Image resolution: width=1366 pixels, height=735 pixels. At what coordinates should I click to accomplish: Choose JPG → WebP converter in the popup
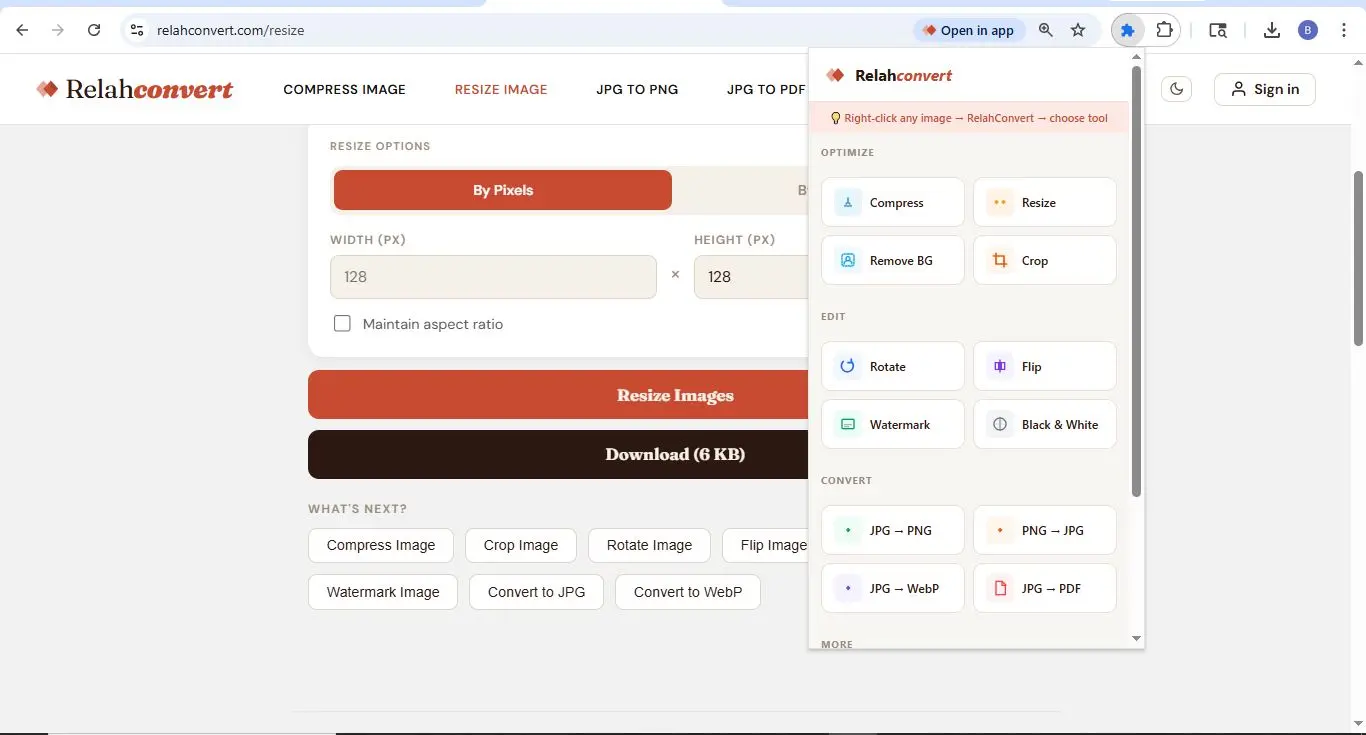892,588
